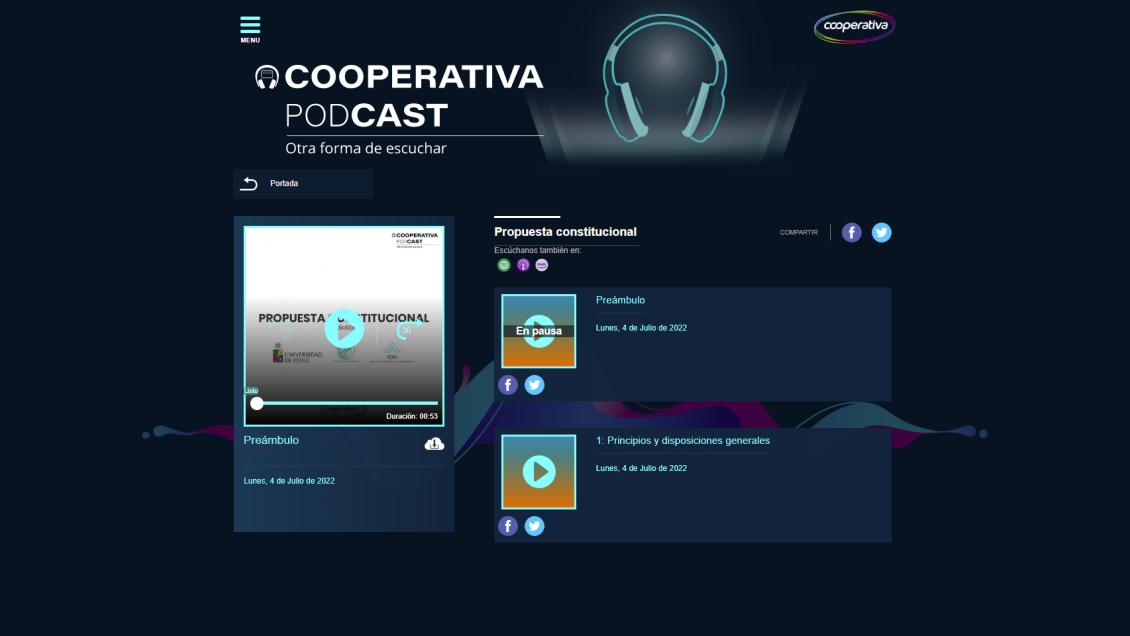Click the Facebook icon under the Preámbulo episode
The image size is (1130, 636).
point(508,384)
